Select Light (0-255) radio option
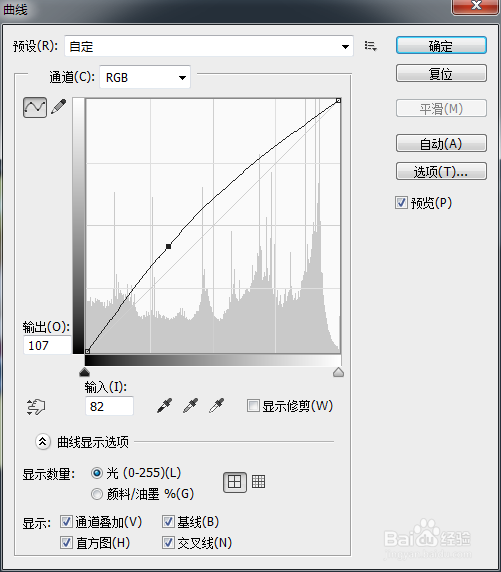Viewport: 501px width, 572px height. click(97, 473)
